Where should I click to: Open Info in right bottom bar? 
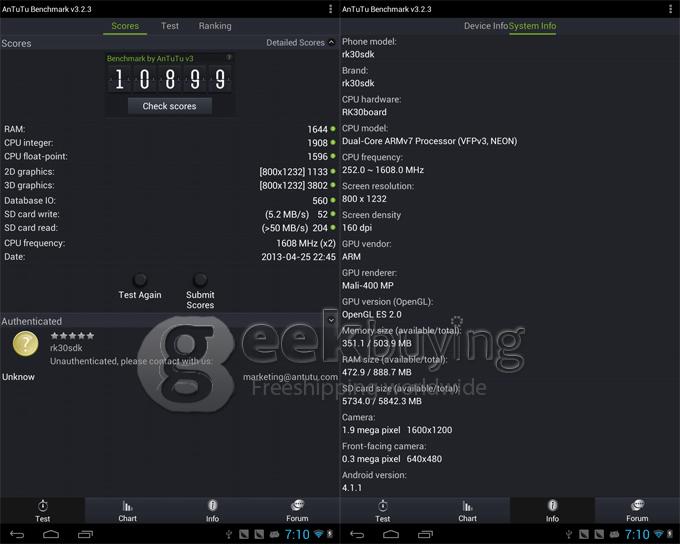(x=552, y=511)
